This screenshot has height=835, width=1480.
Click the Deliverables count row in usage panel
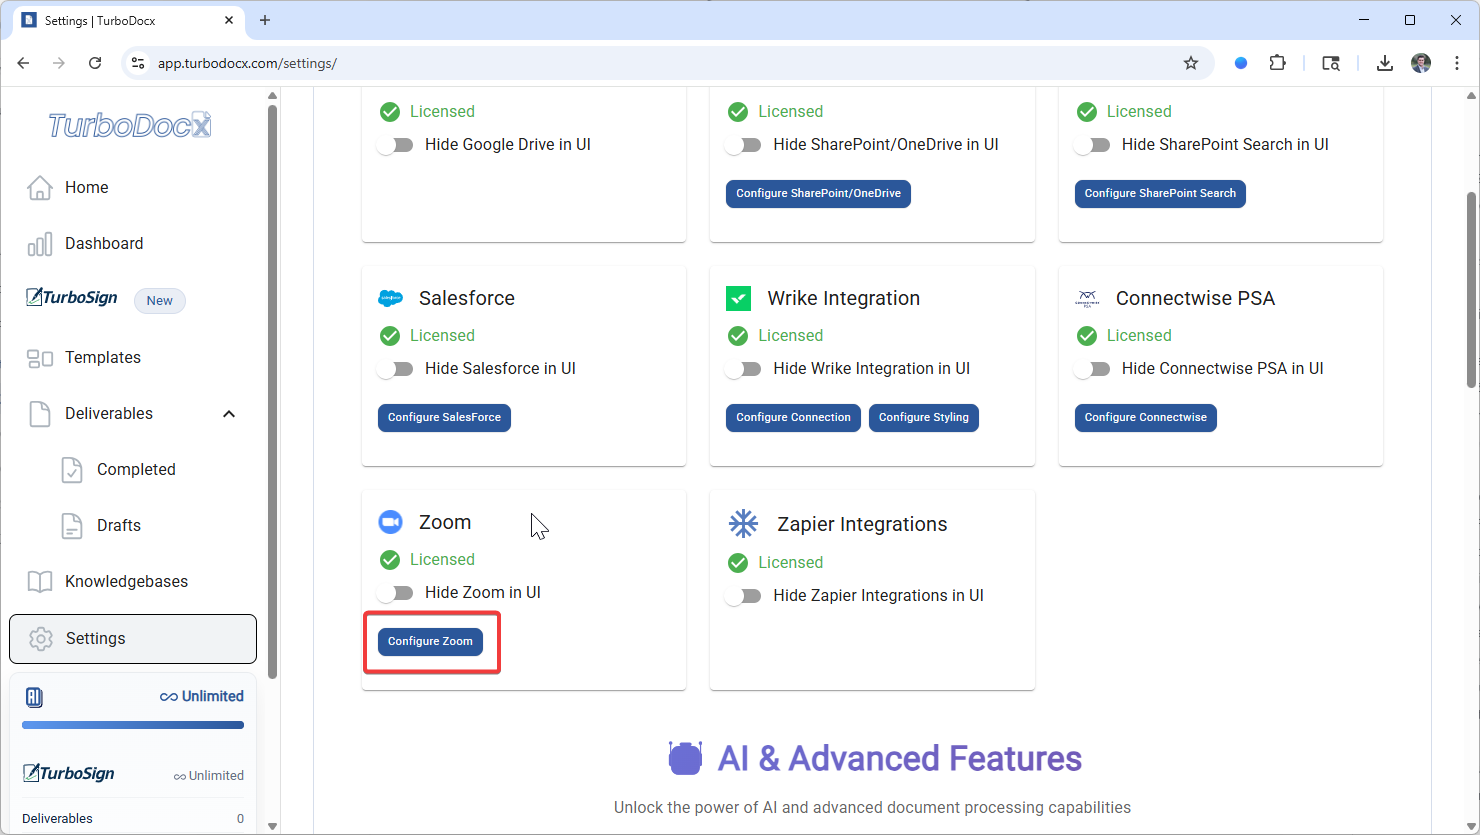(x=133, y=819)
